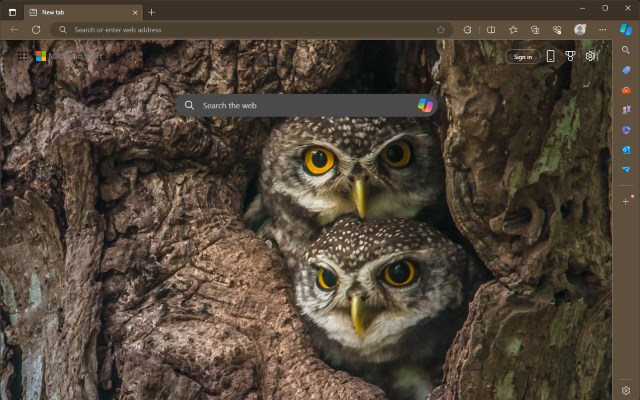
Task: Click the Refresh page button
Action: click(x=36, y=29)
